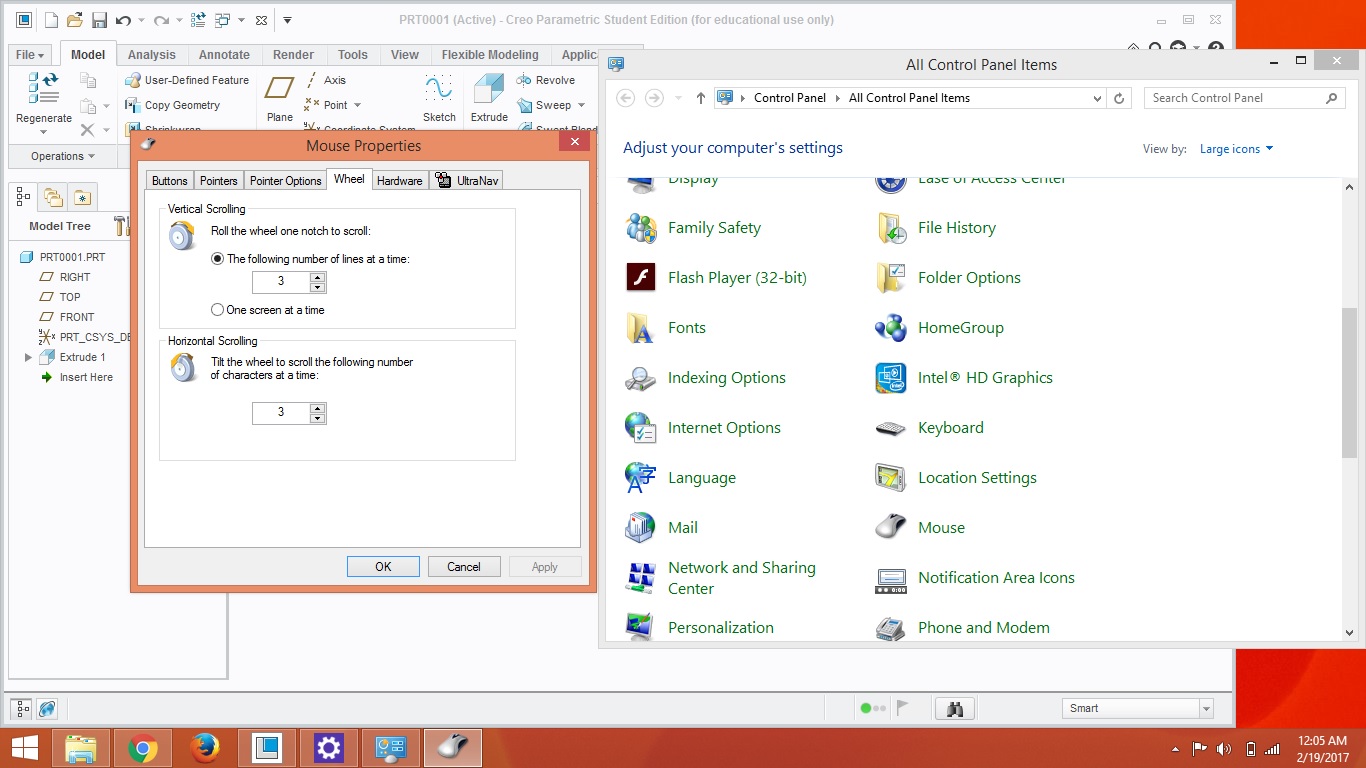Switch to the Annotate ribbon tab
The height and width of the screenshot is (768, 1366).
click(224, 55)
